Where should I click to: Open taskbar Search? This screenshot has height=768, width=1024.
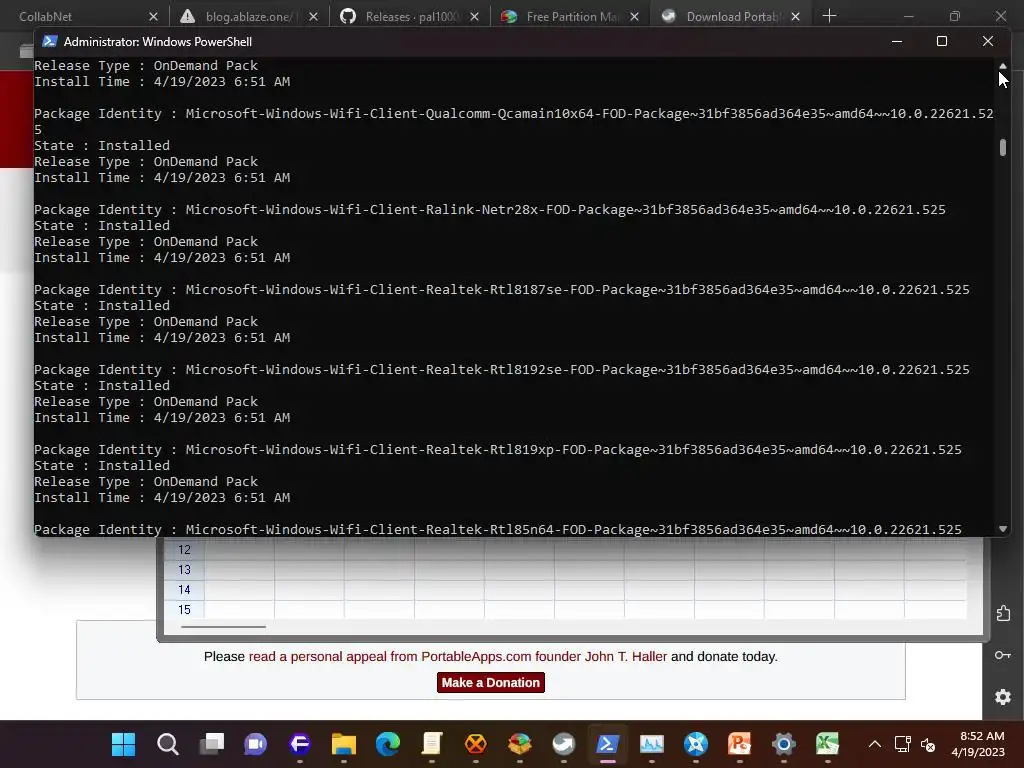coord(168,744)
